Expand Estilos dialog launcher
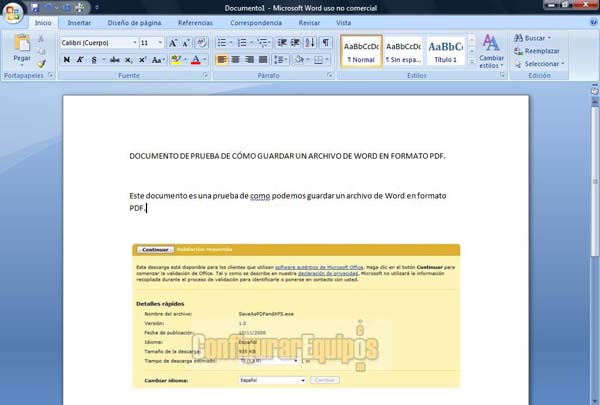Screen dimensions: 600x405 click(502, 75)
